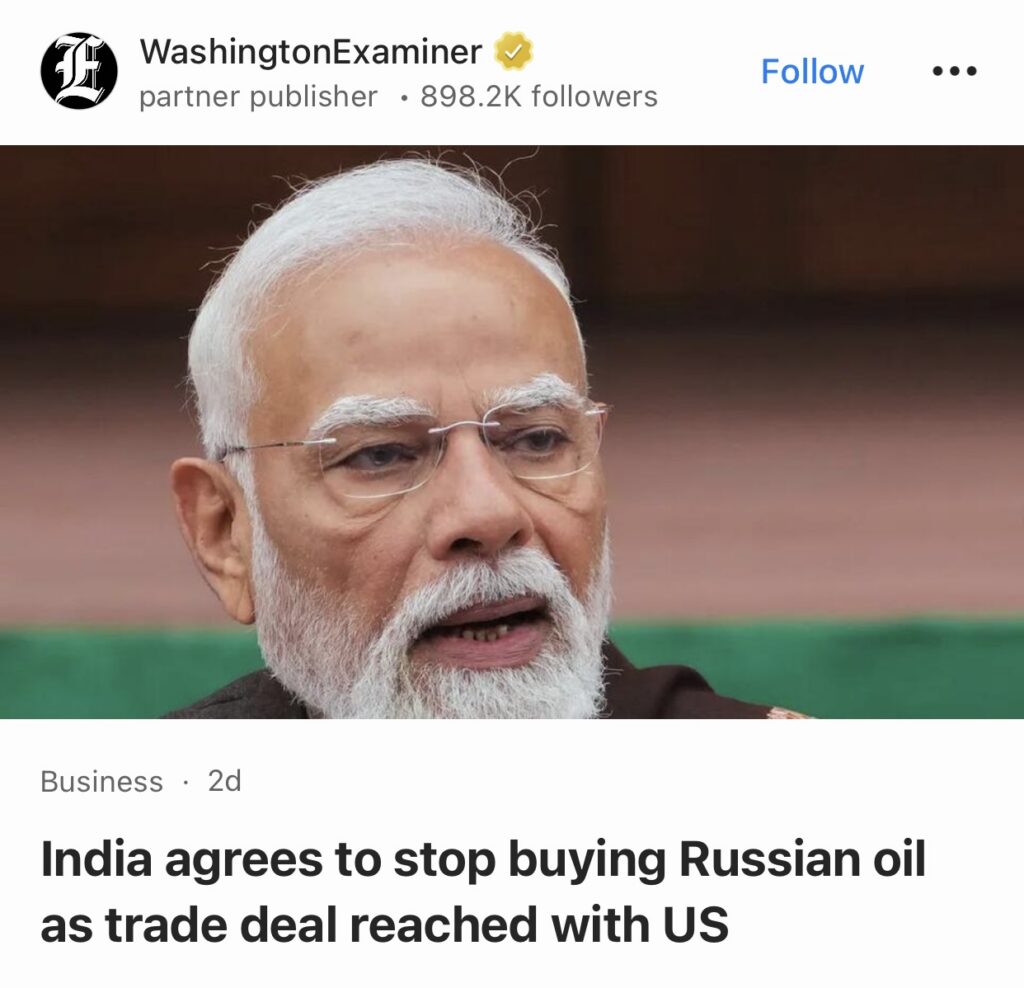Viewport: 1024px width, 988px height.
Task: Show post options via ellipsis icon
Action: coord(954,71)
